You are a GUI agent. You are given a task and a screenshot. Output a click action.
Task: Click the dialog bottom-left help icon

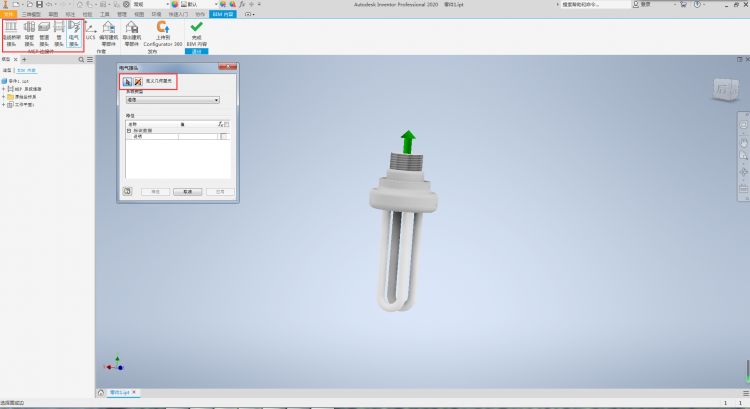127,191
